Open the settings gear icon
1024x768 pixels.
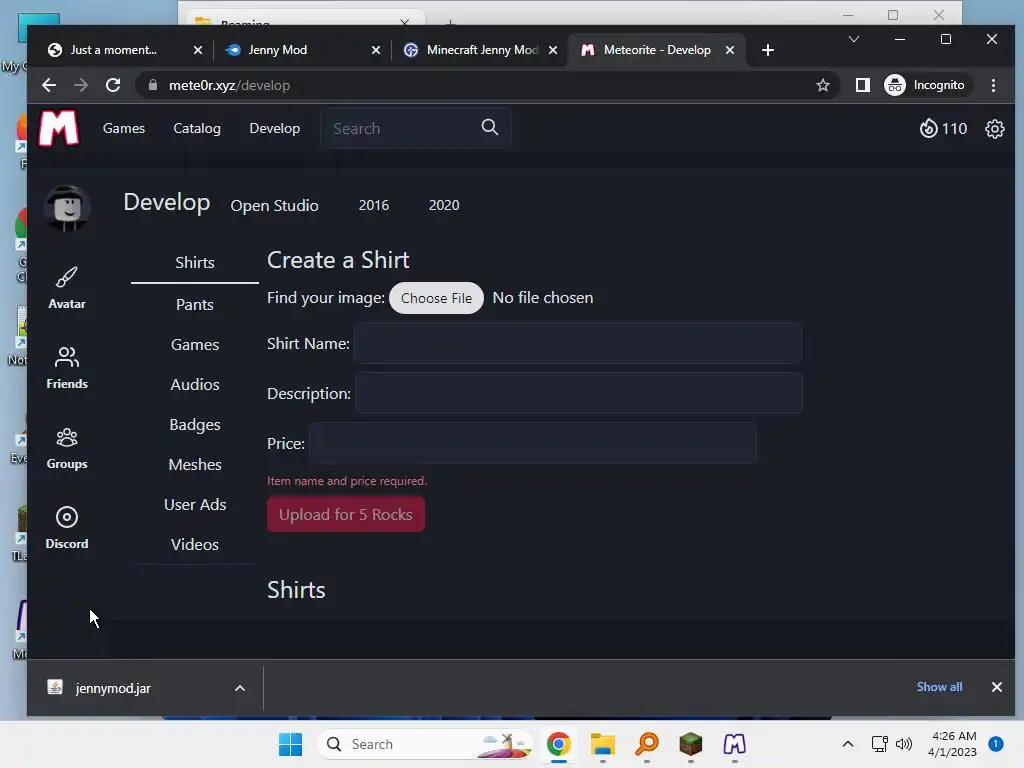coord(995,129)
